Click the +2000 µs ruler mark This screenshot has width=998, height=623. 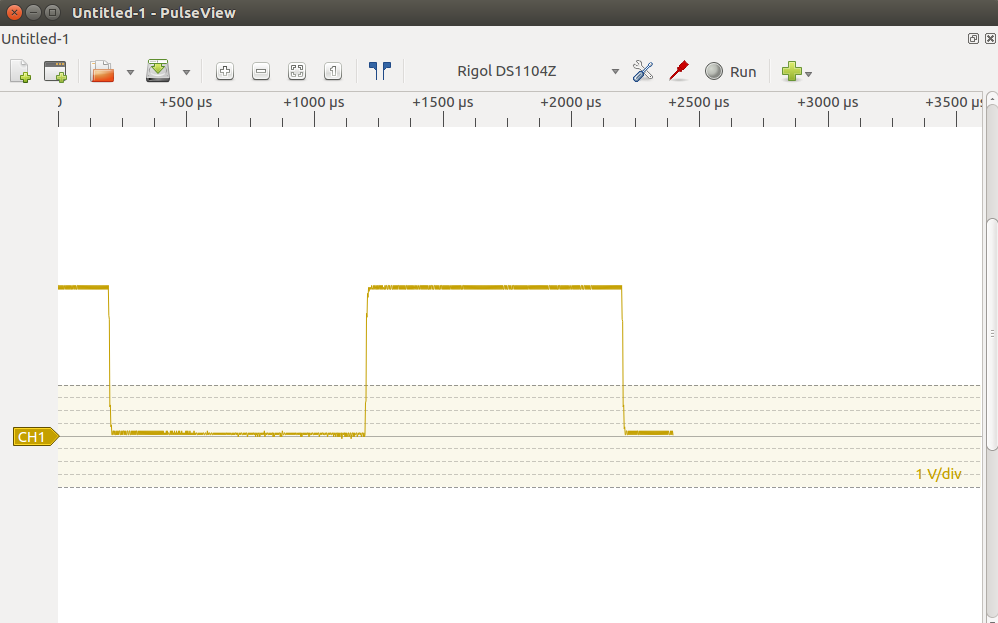[571, 102]
